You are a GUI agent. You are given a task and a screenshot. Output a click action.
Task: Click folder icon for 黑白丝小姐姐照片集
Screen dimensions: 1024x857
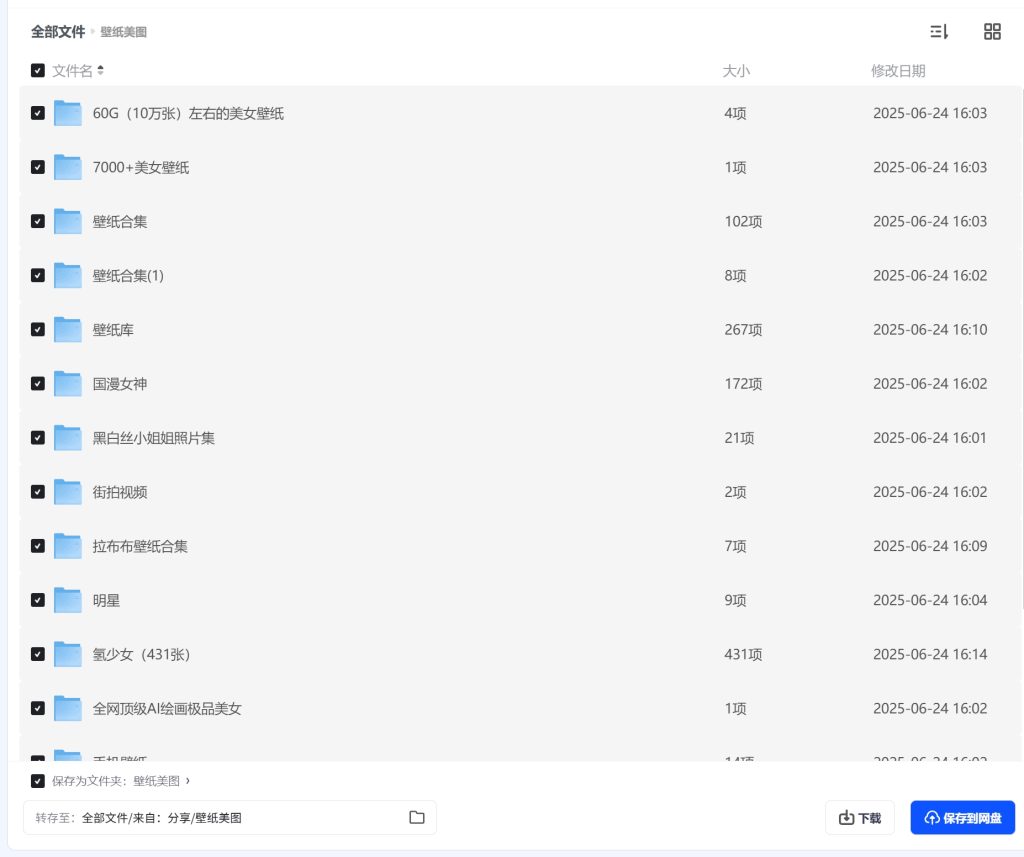(x=67, y=438)
